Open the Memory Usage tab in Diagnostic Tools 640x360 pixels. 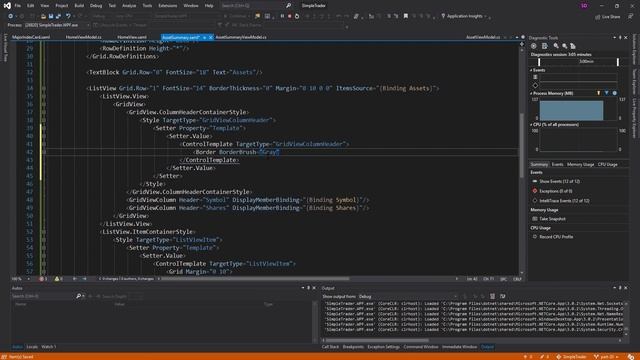coord(580,164)
